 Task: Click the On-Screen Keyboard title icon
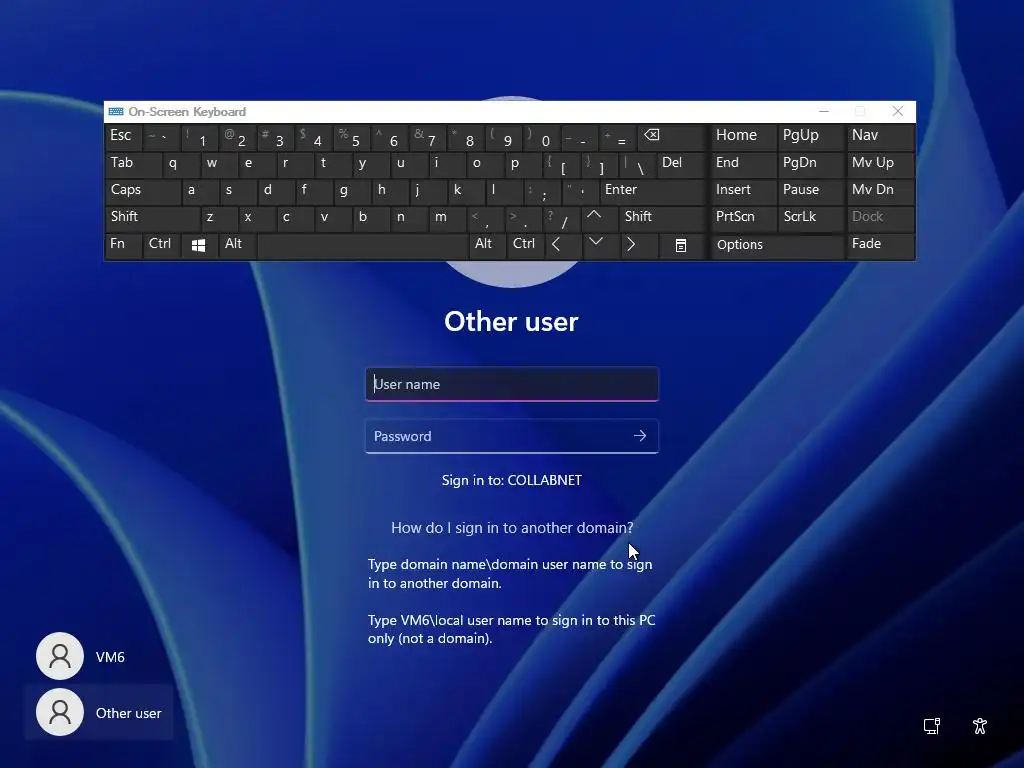(x=116, y=112)
